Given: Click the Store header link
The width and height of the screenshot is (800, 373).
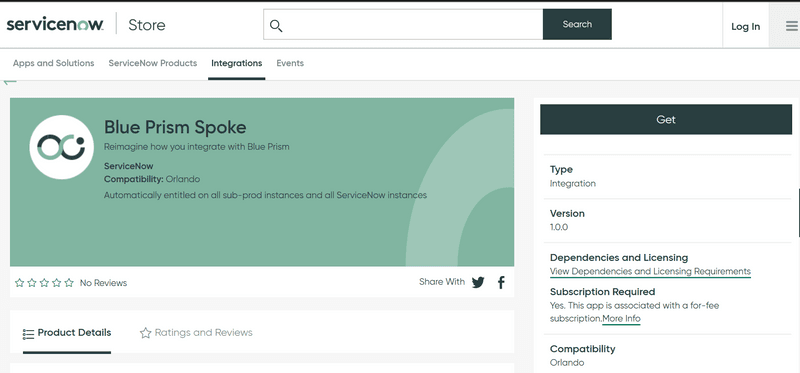Looking at the screenshot, I should pyautogui.click(x=146, y=25).
